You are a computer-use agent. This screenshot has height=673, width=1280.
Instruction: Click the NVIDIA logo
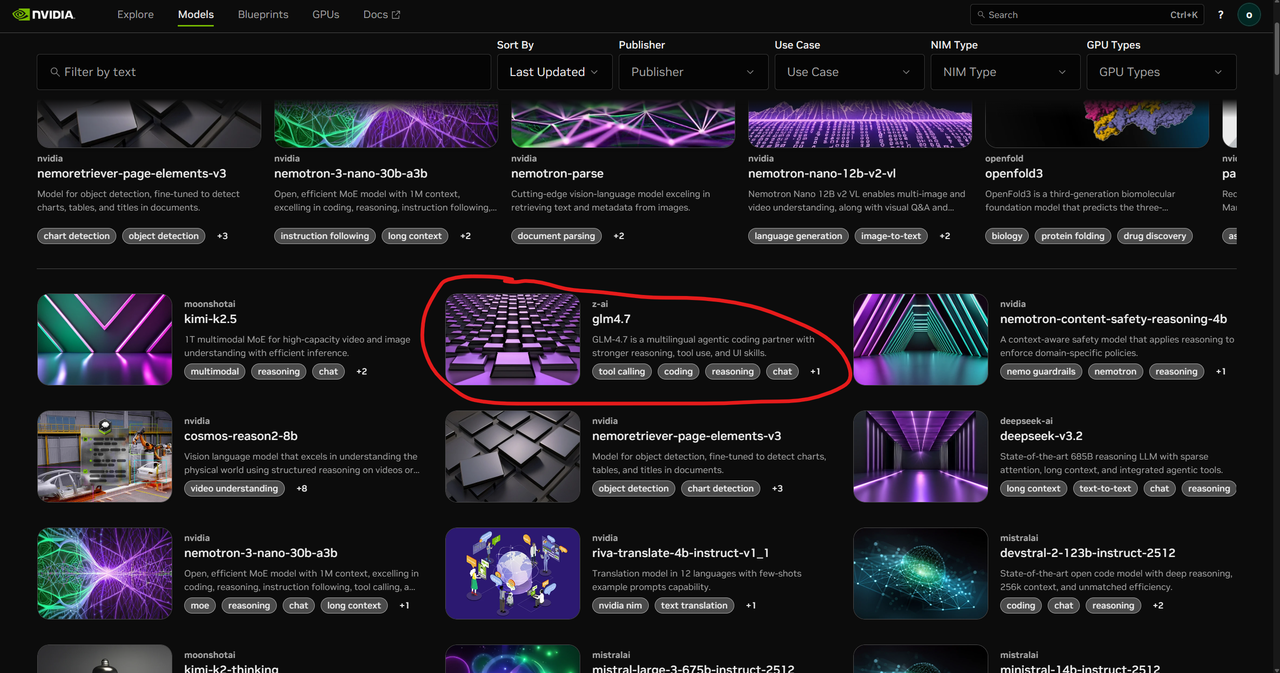click(43, 15)
